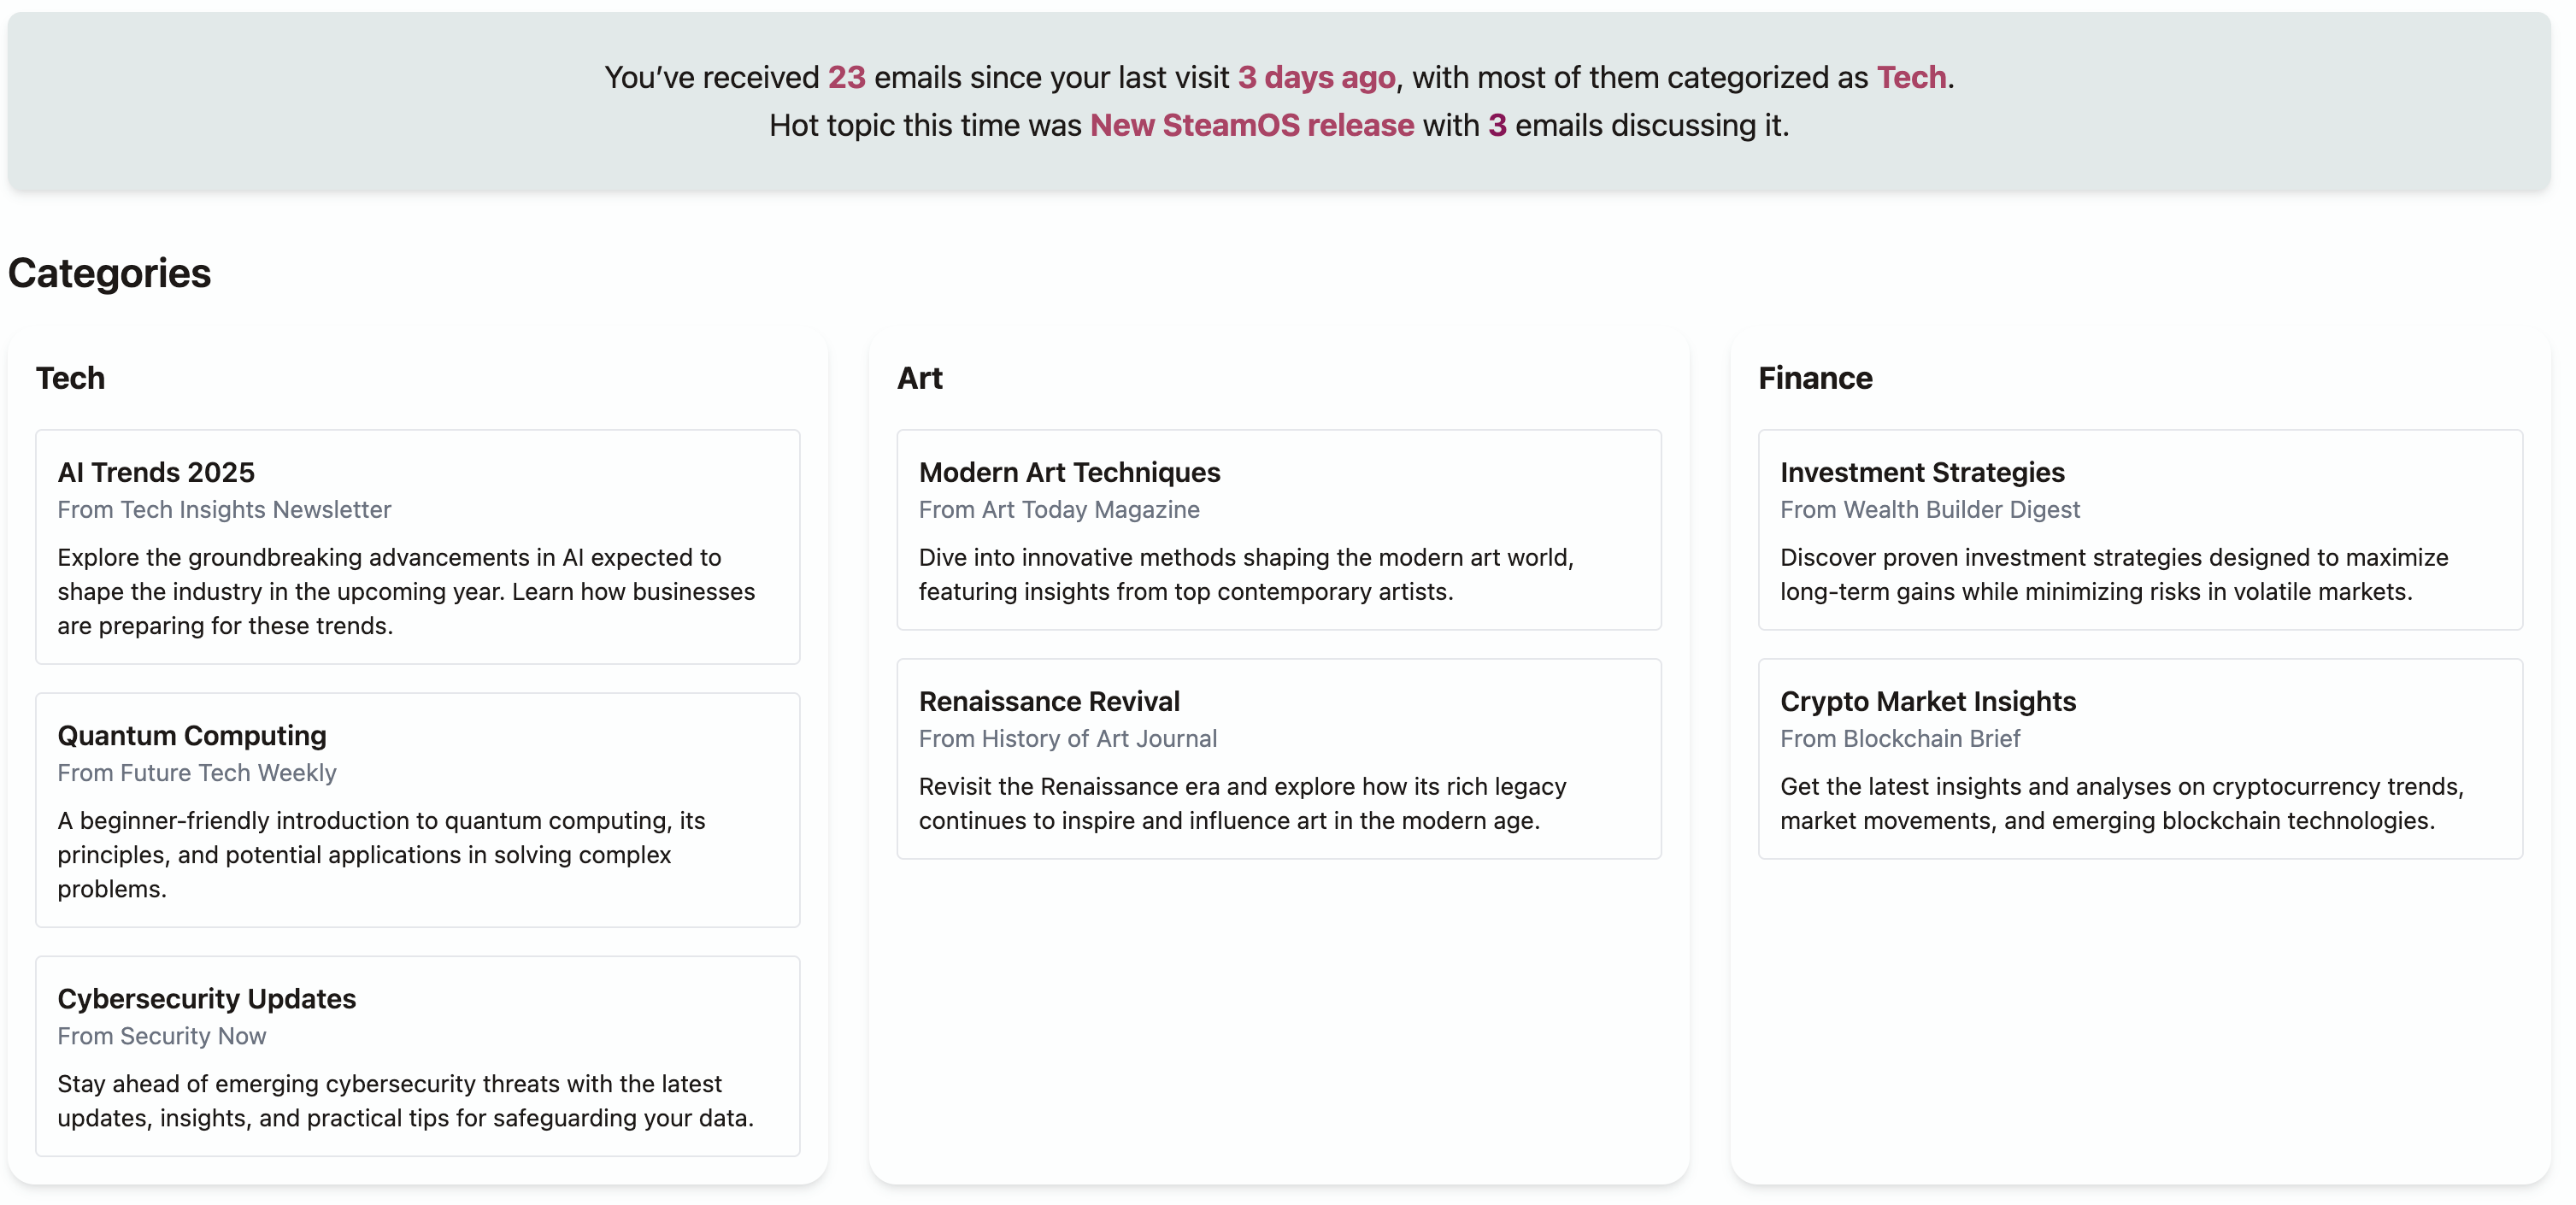Click the Tech category heading
Viewport: 2576px width, 1205px height.
pyautogui.click(x=70, y=378)
